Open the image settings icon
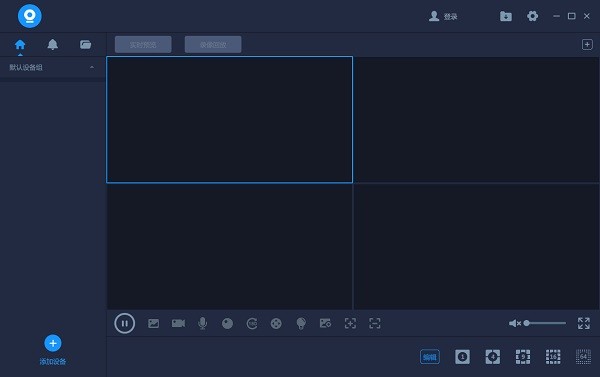600x377 pixels. coord(325,323)
